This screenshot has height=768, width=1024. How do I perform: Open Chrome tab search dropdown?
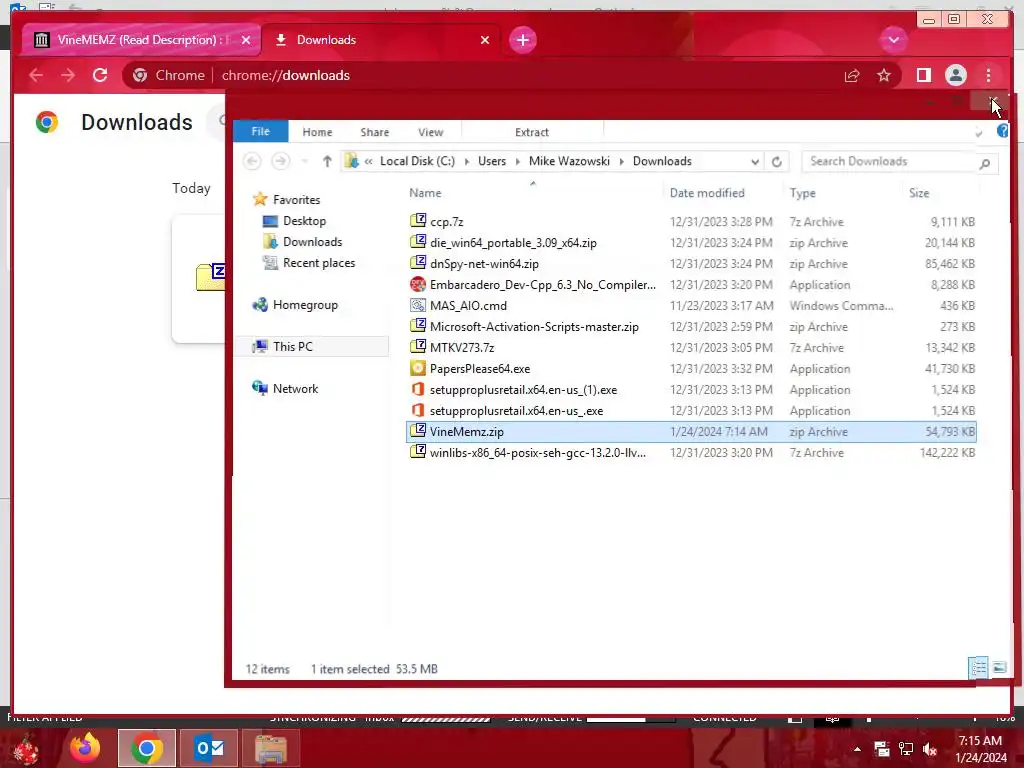tap(893, 40)
